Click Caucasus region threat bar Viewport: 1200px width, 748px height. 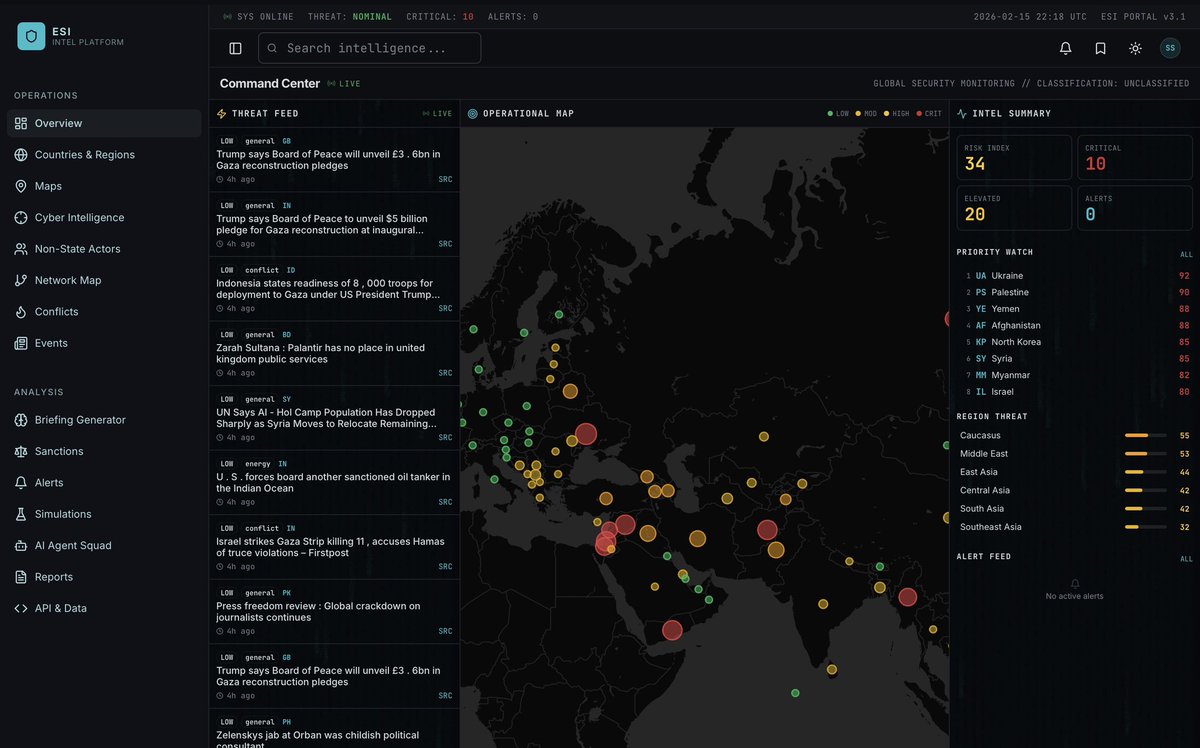(1145, 436)
